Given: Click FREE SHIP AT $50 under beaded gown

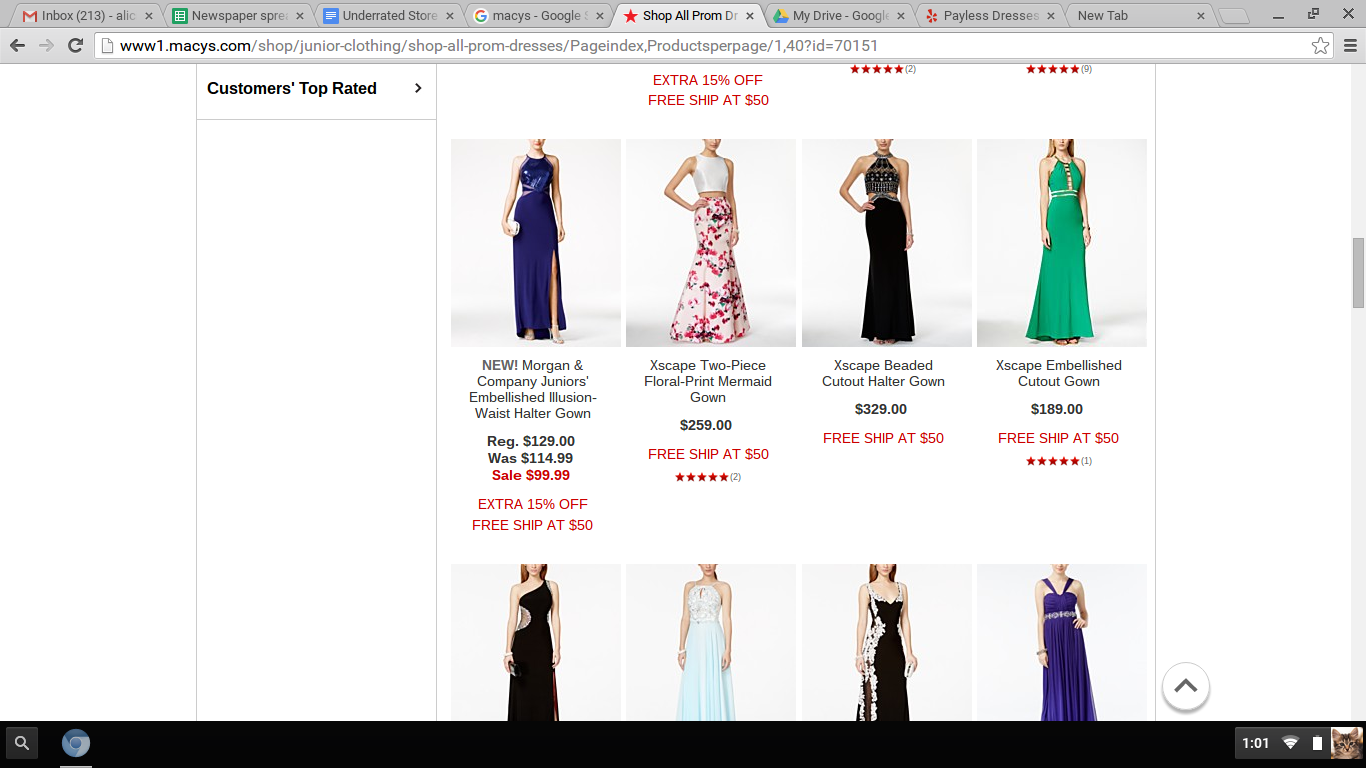Looking at the screenshot, I should pyautogui.click(x=883, y=438).
